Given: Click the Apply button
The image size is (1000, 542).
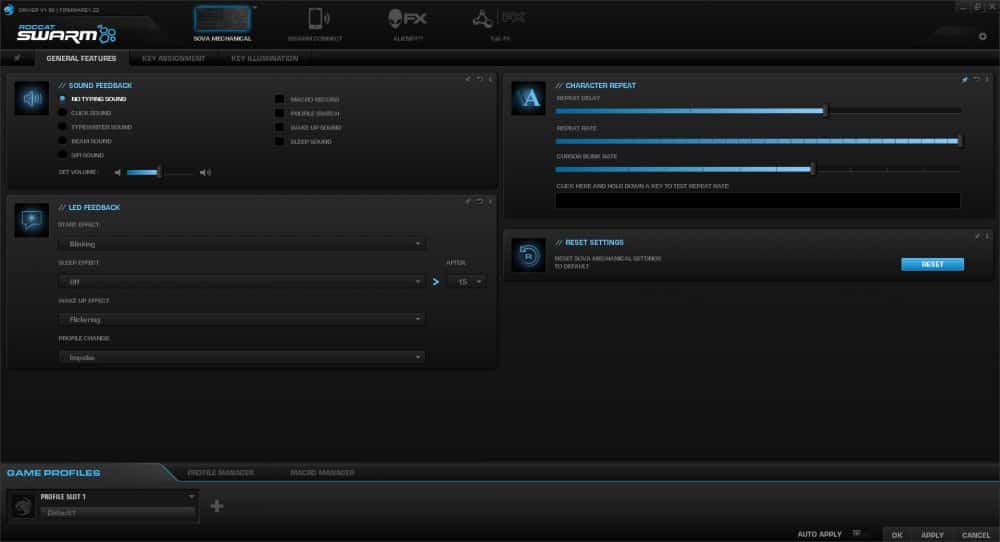Looking at the screenshot, I should click(x=932, y=535).
